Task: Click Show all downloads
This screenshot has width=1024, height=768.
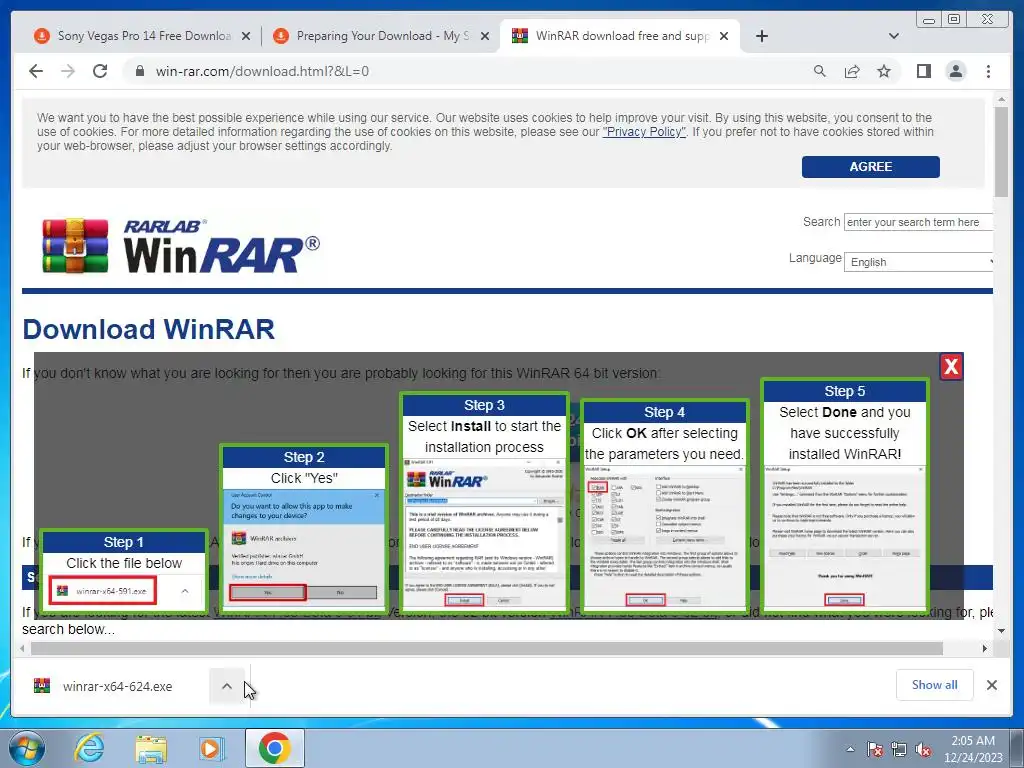Action: (x=935, y=685)
